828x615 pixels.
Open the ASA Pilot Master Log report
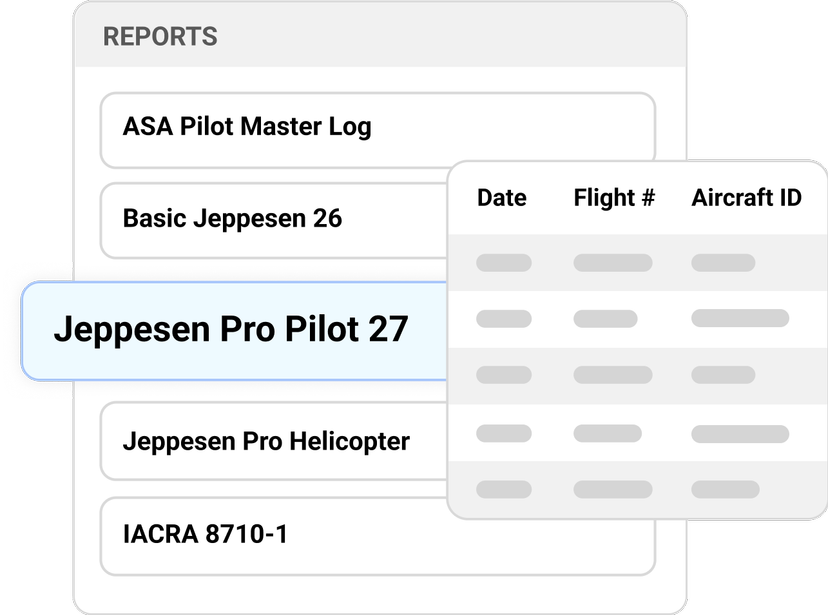pyautogui.click(x=246, y=127)
